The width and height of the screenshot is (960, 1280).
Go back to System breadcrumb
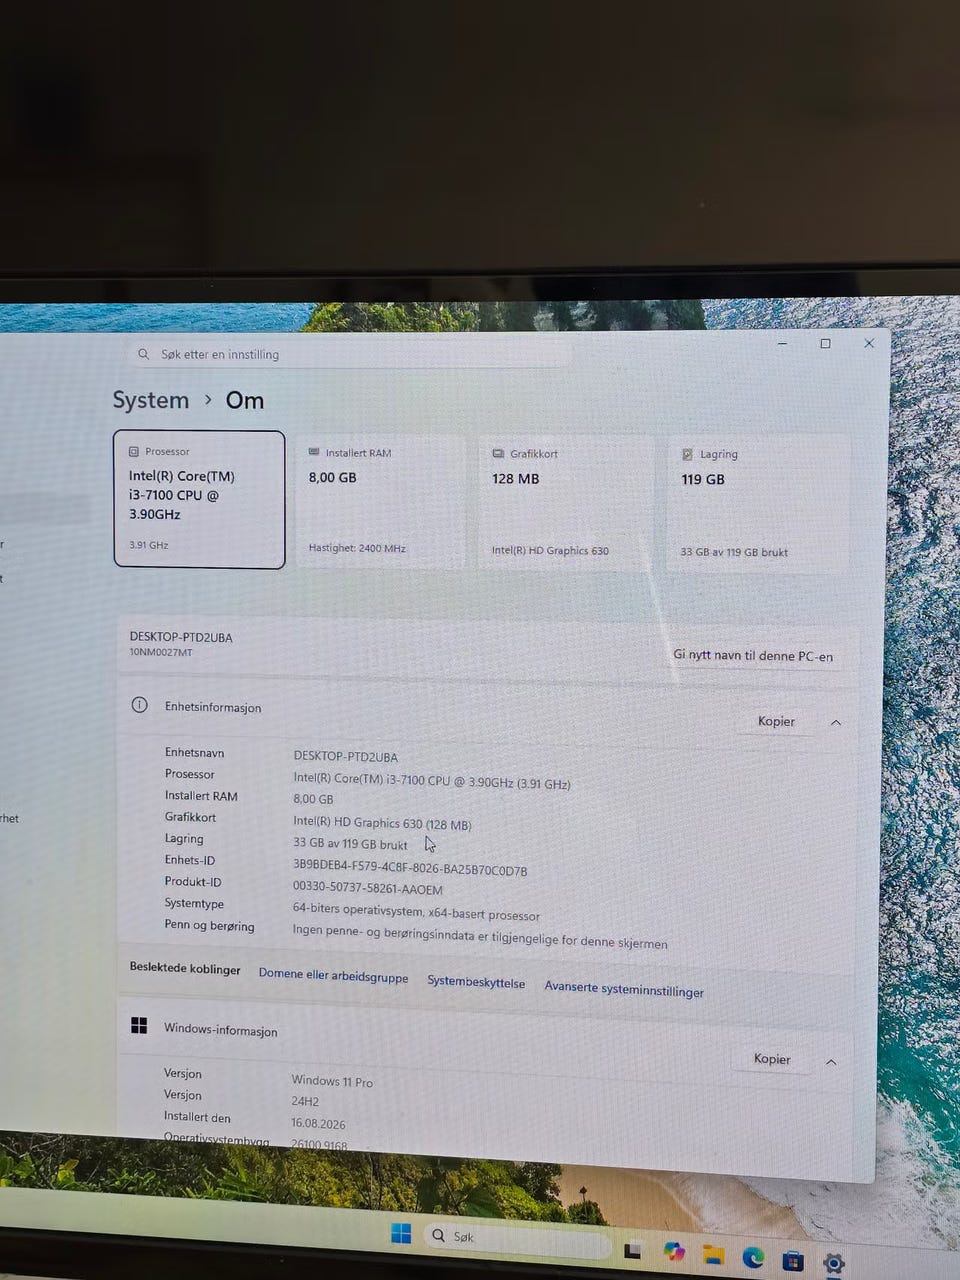[151, 400]
